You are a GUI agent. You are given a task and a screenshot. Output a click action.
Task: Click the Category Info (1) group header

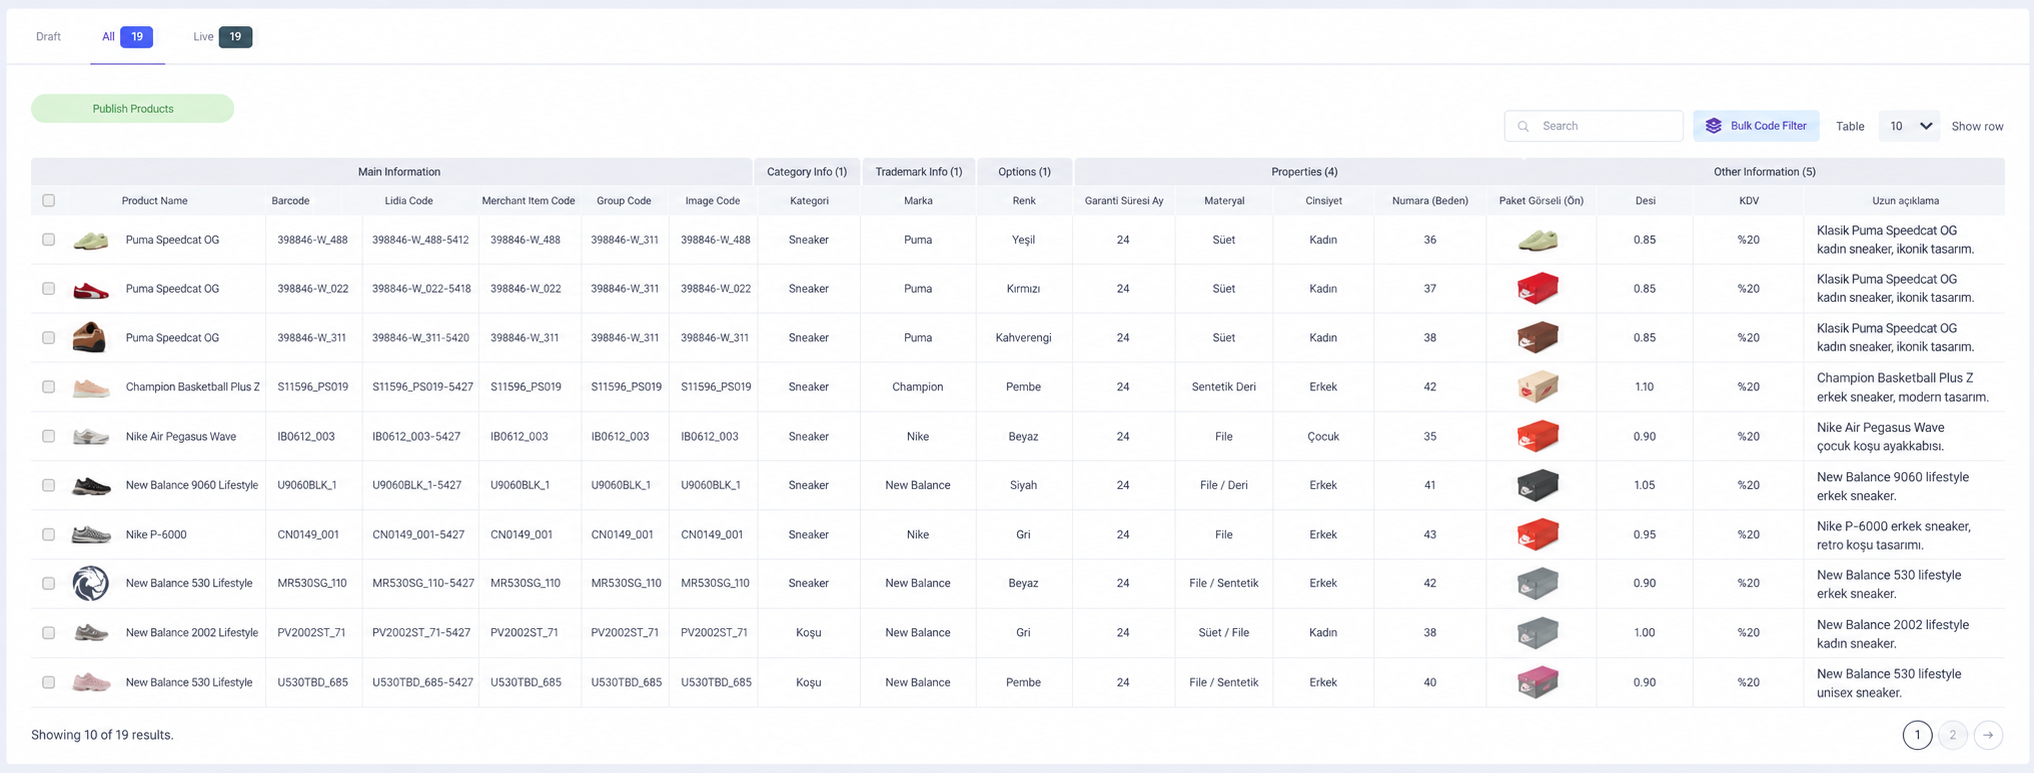coord(807,172)
